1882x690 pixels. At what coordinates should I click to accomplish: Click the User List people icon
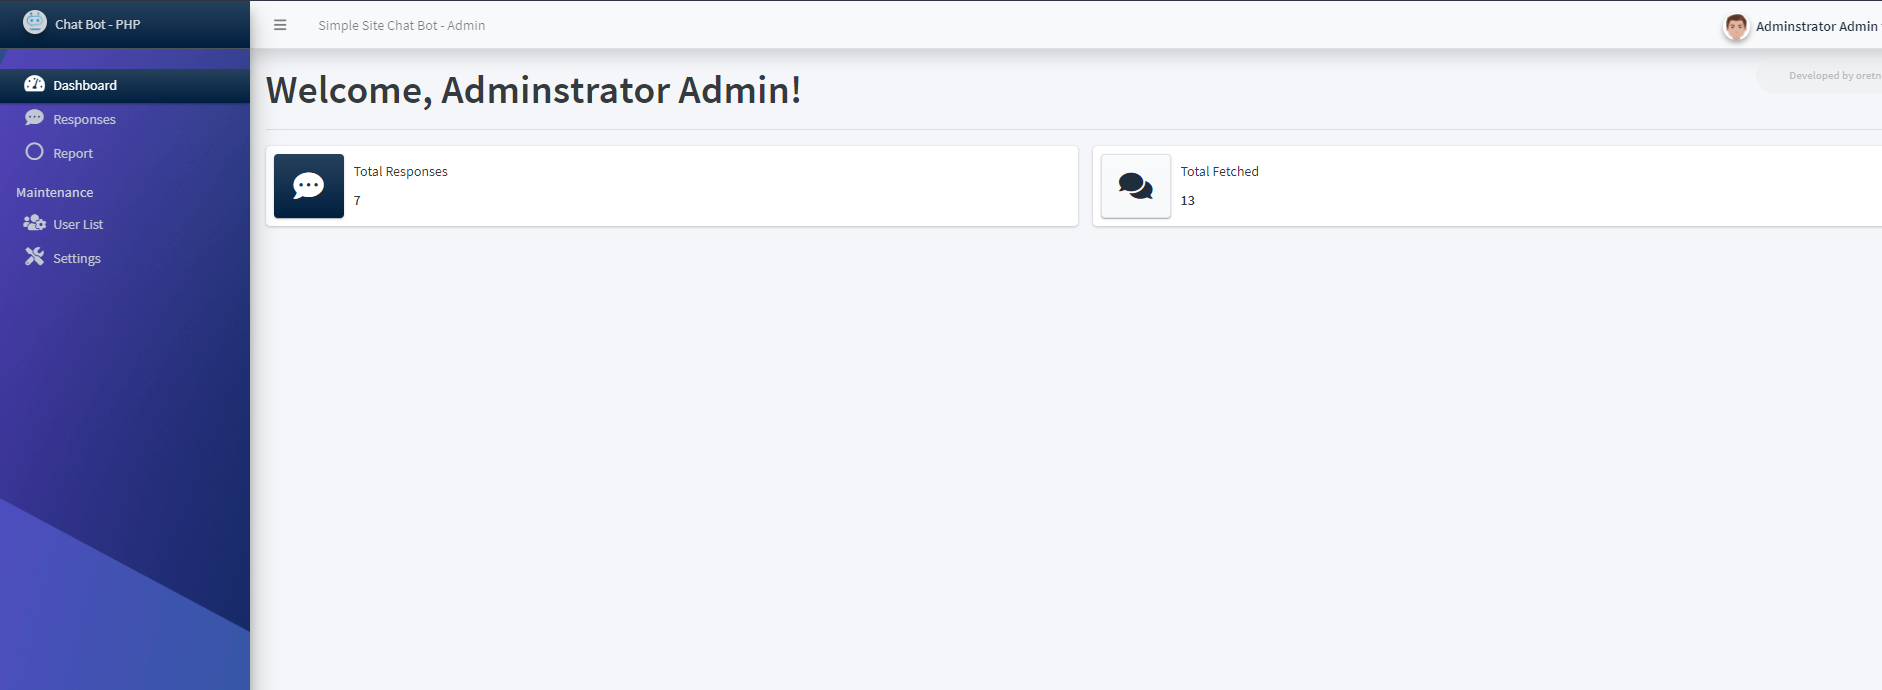coord(35,223)
